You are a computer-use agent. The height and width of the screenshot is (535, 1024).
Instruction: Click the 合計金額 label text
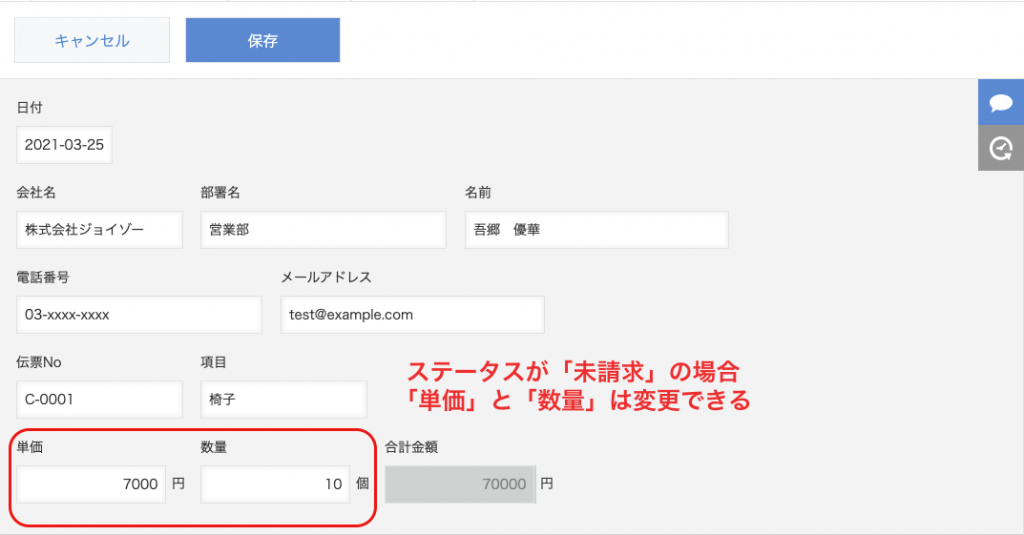(411, 447)
